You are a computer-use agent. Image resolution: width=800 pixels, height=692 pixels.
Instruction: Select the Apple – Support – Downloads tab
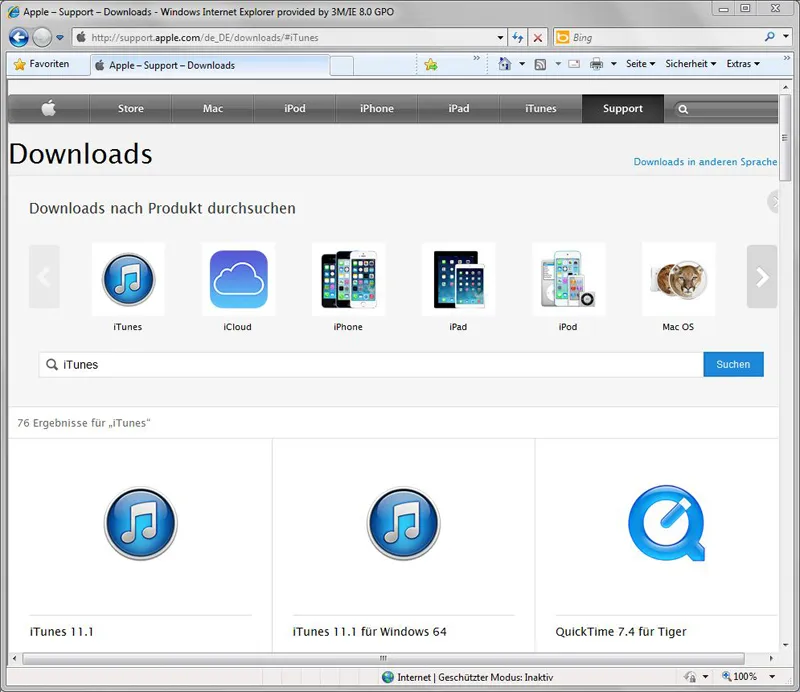pos(209,65)
